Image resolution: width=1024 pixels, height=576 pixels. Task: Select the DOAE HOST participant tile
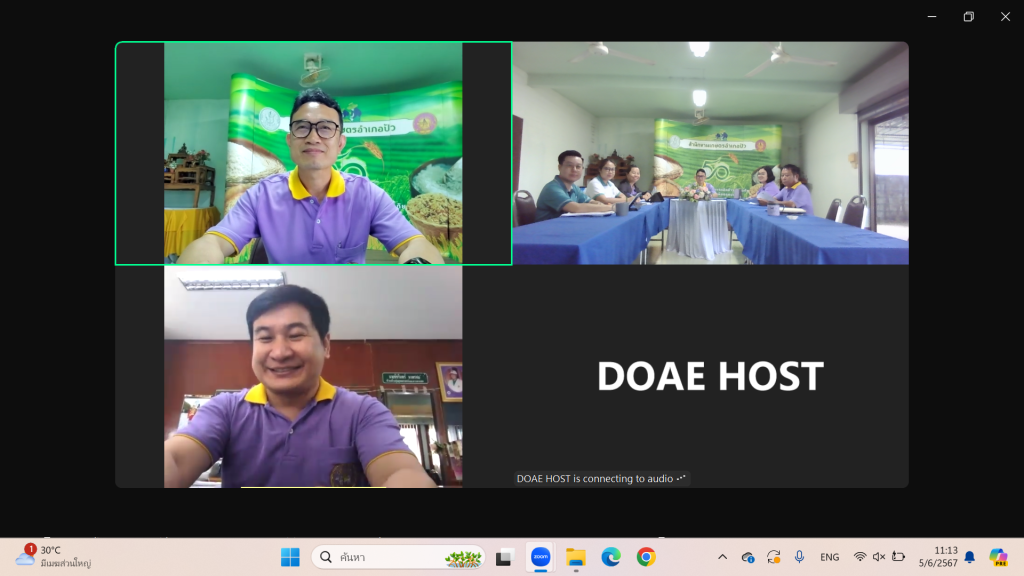point(710,376)
